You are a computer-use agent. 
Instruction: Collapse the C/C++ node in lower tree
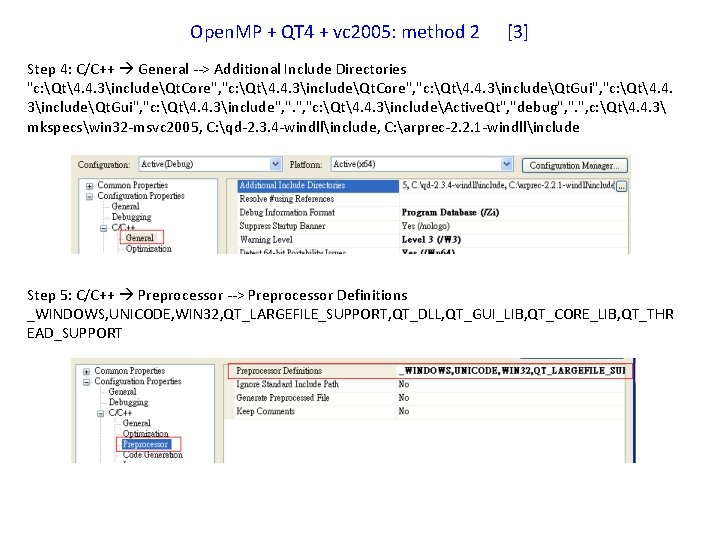click(101, 414)
